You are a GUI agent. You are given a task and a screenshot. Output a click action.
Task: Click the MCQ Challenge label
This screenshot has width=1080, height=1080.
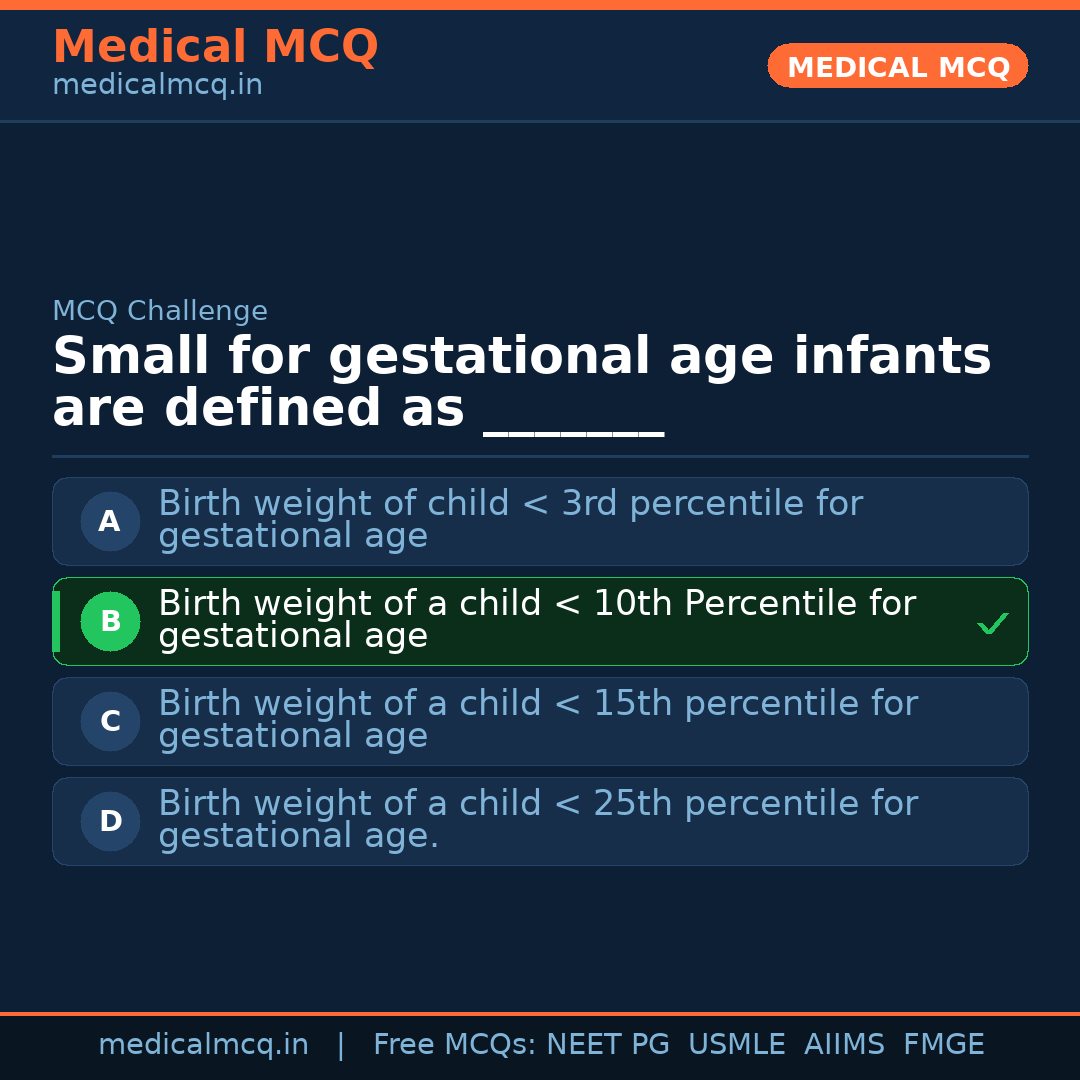160,311
